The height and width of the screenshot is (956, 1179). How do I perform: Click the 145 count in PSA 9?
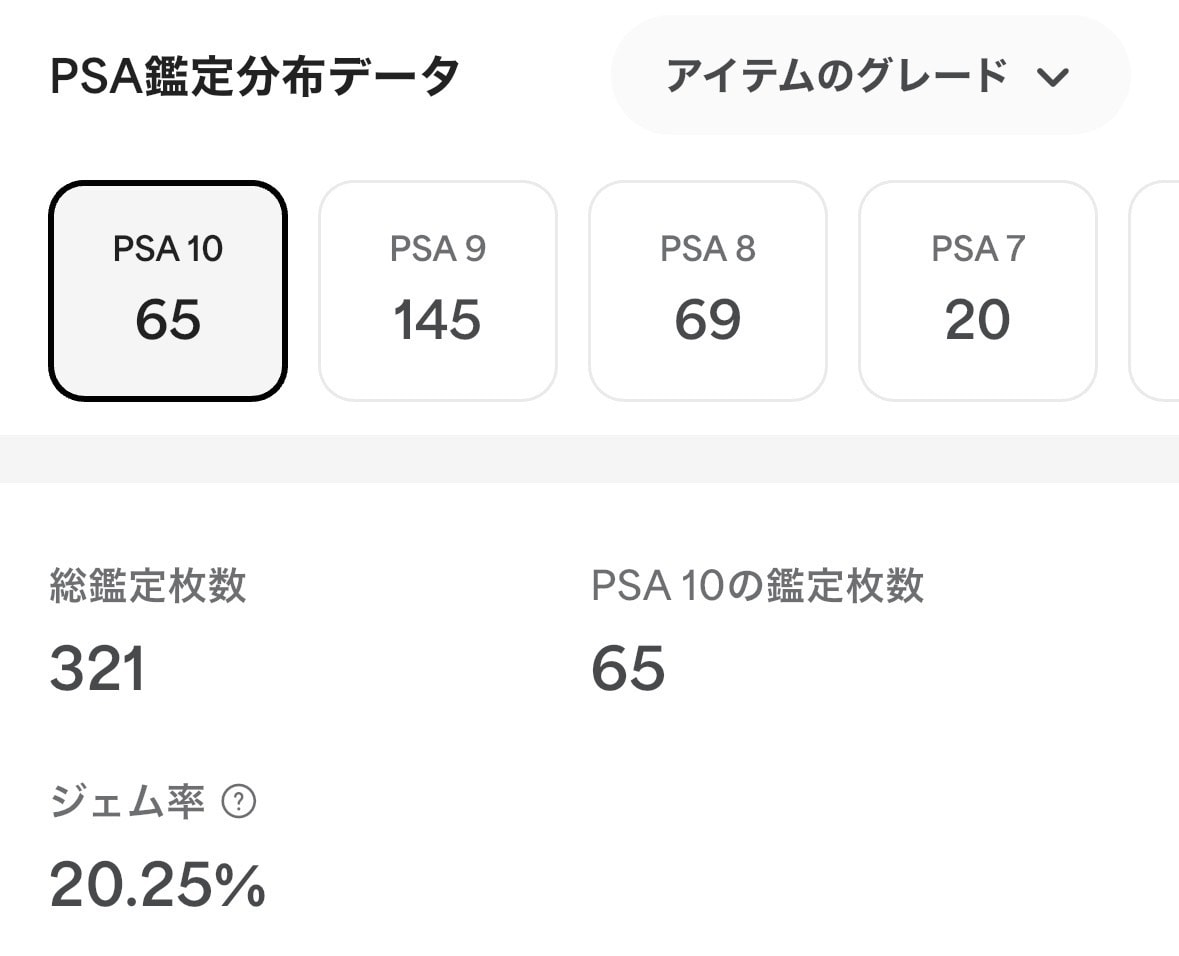(x=437, y=320)
